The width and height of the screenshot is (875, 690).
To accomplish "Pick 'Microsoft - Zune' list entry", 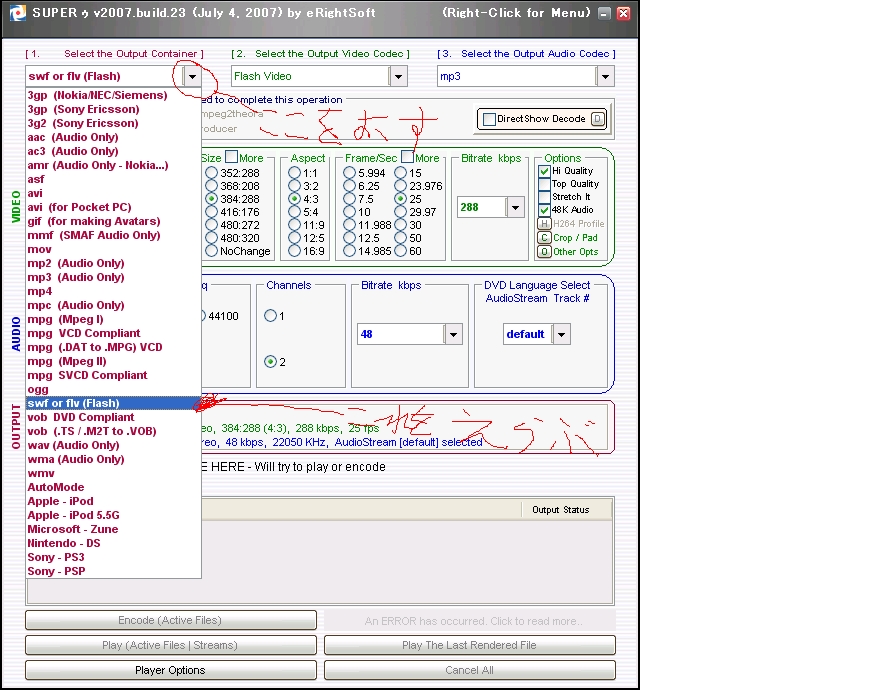I will coord(113,529).
